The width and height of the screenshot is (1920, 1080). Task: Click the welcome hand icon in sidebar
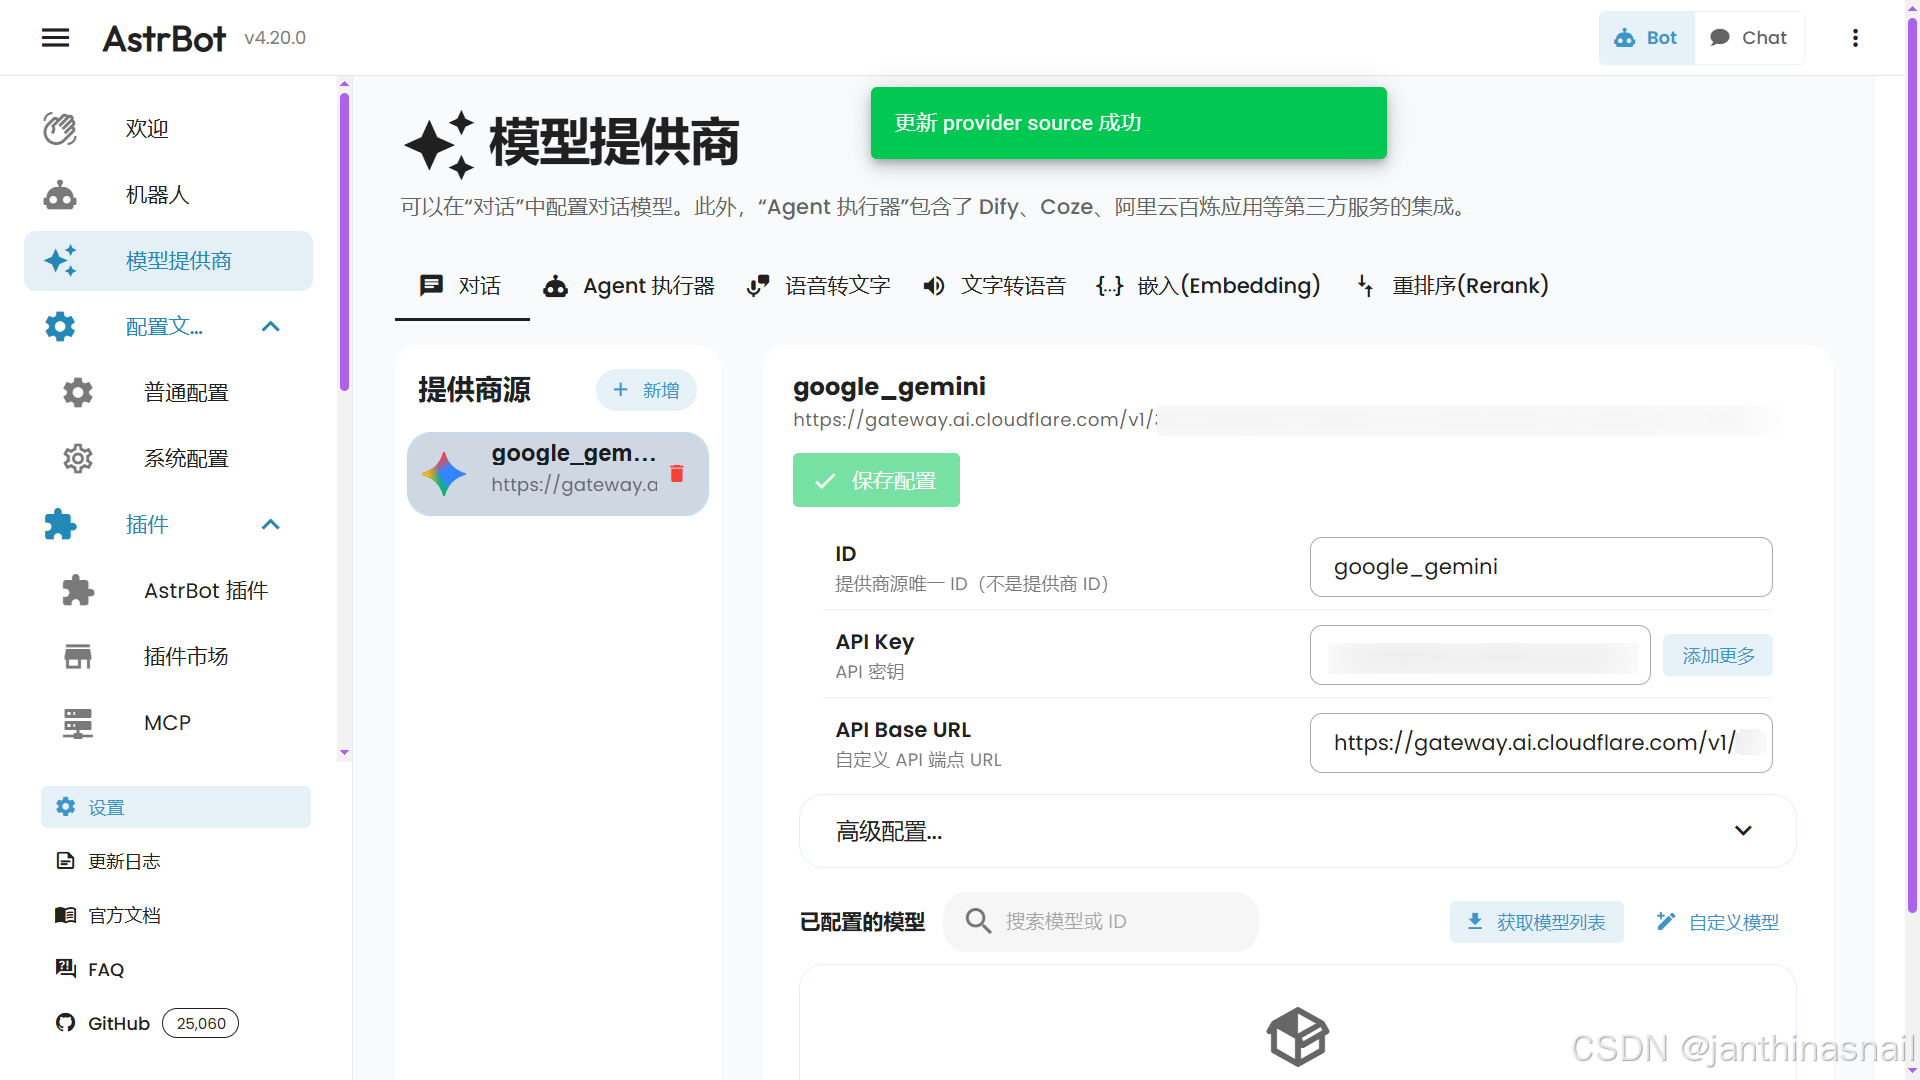(60, 129)
